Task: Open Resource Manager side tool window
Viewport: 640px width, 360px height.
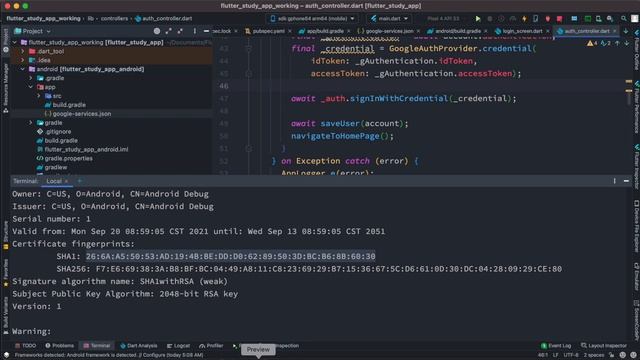Action: click(x=5, y=88)
